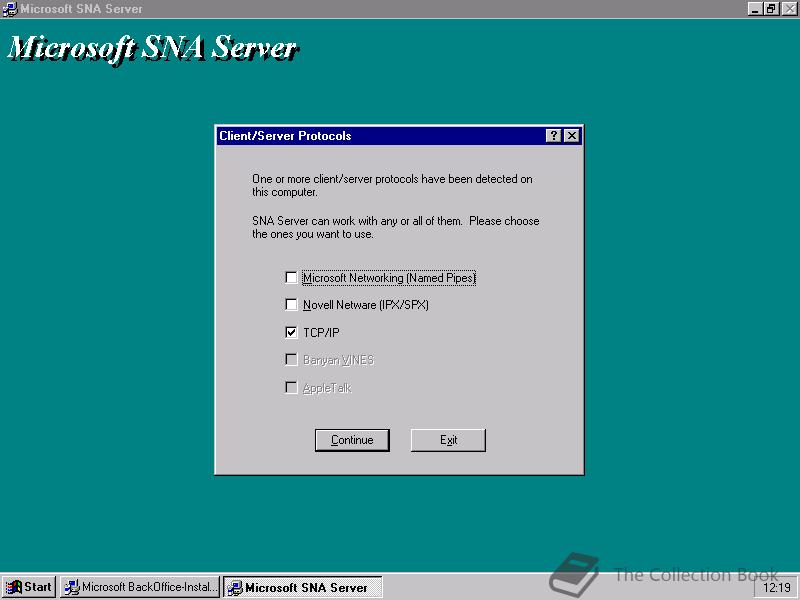The width and height of the screenshot is (800, 600).
Task: Click the SNA Server title bar icon
Action: [x=9, y=9]
